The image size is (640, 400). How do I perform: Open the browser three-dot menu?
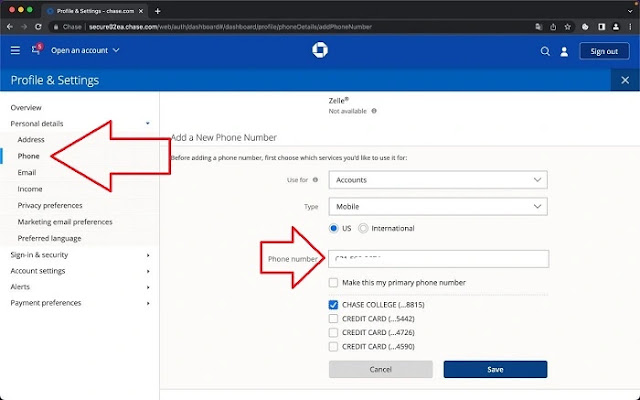(631, 27)
